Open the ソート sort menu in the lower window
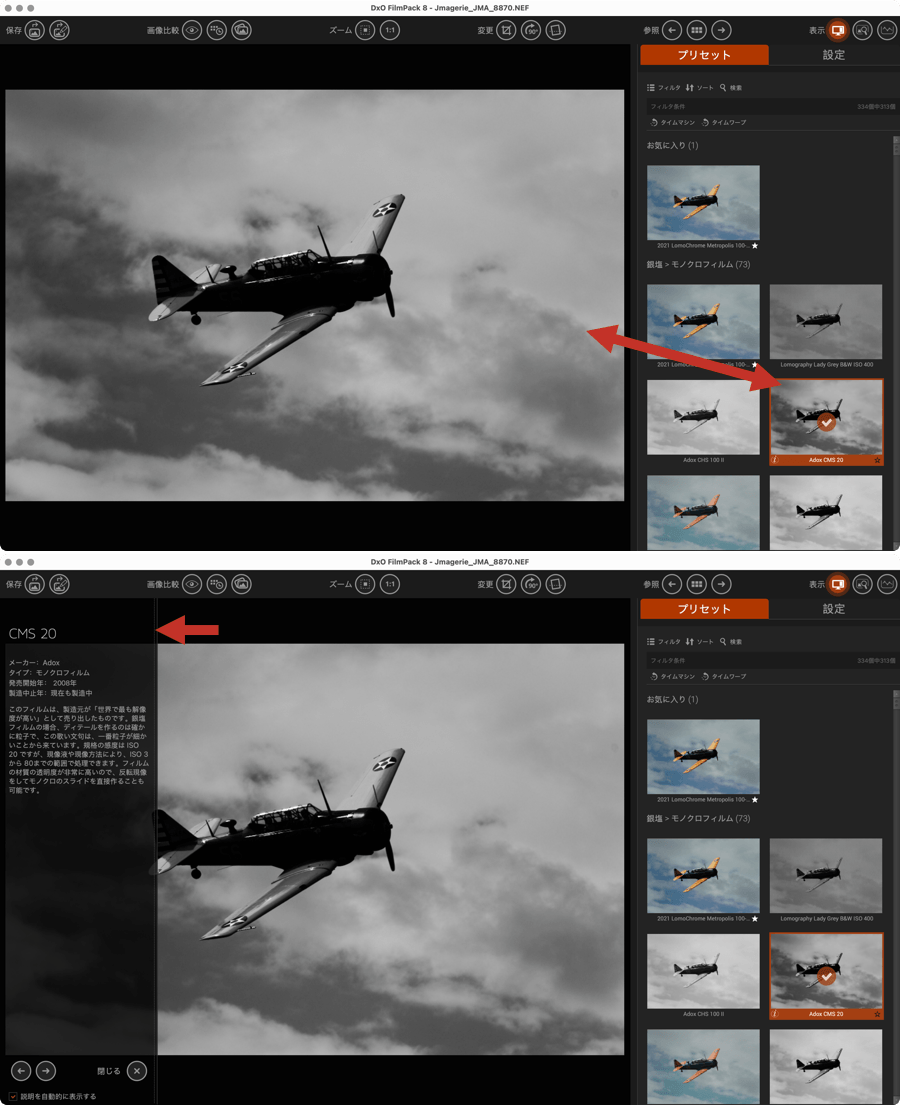Image resolution: width=900 pixels, height=1105 pixels. (700, 642)
